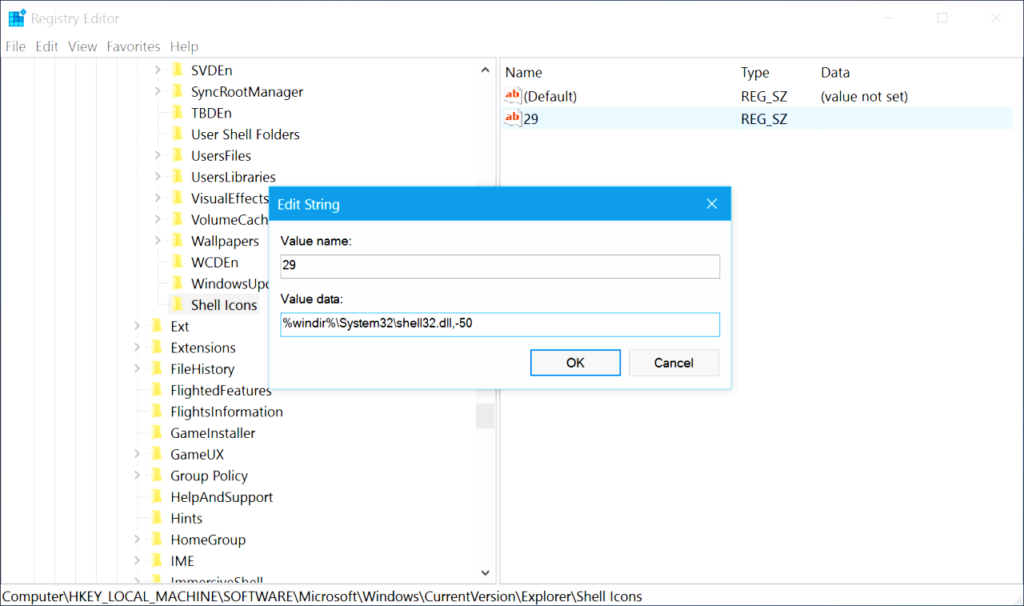The height and width of the screenshot is (606, 1024).
Task: Click the Value data text field
Action: coord(500,325)
